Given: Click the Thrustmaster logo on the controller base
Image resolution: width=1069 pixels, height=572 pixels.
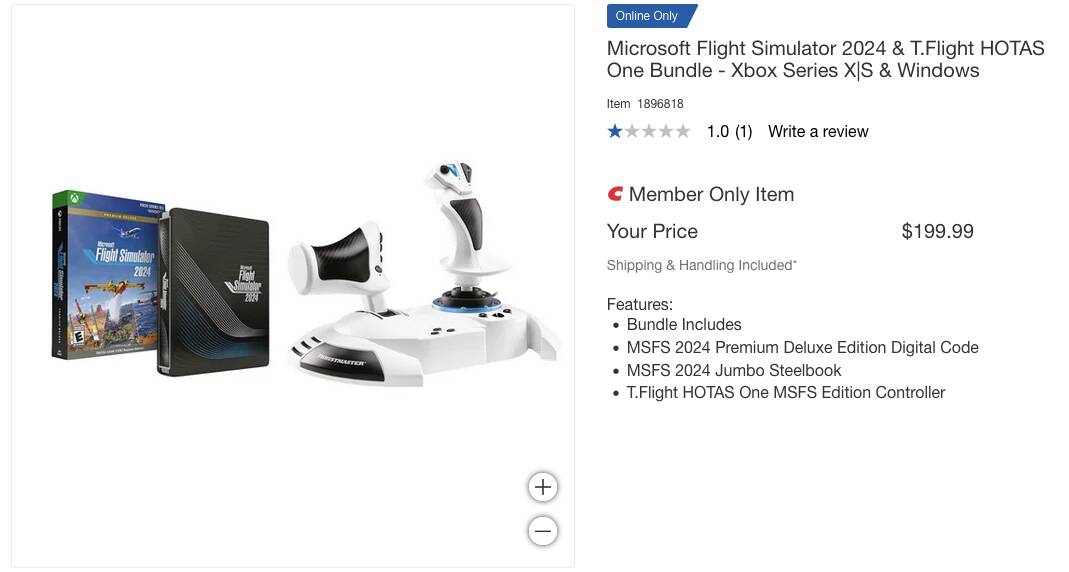Looking at the screenshot, I should click(342, 361).
